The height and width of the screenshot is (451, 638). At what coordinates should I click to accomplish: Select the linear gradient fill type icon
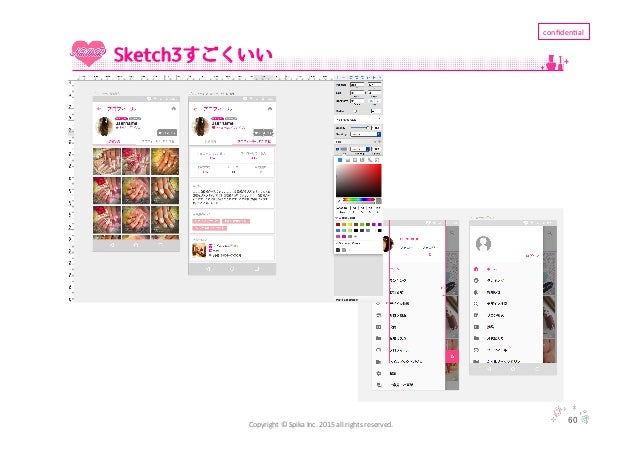(x=347, y=160)
